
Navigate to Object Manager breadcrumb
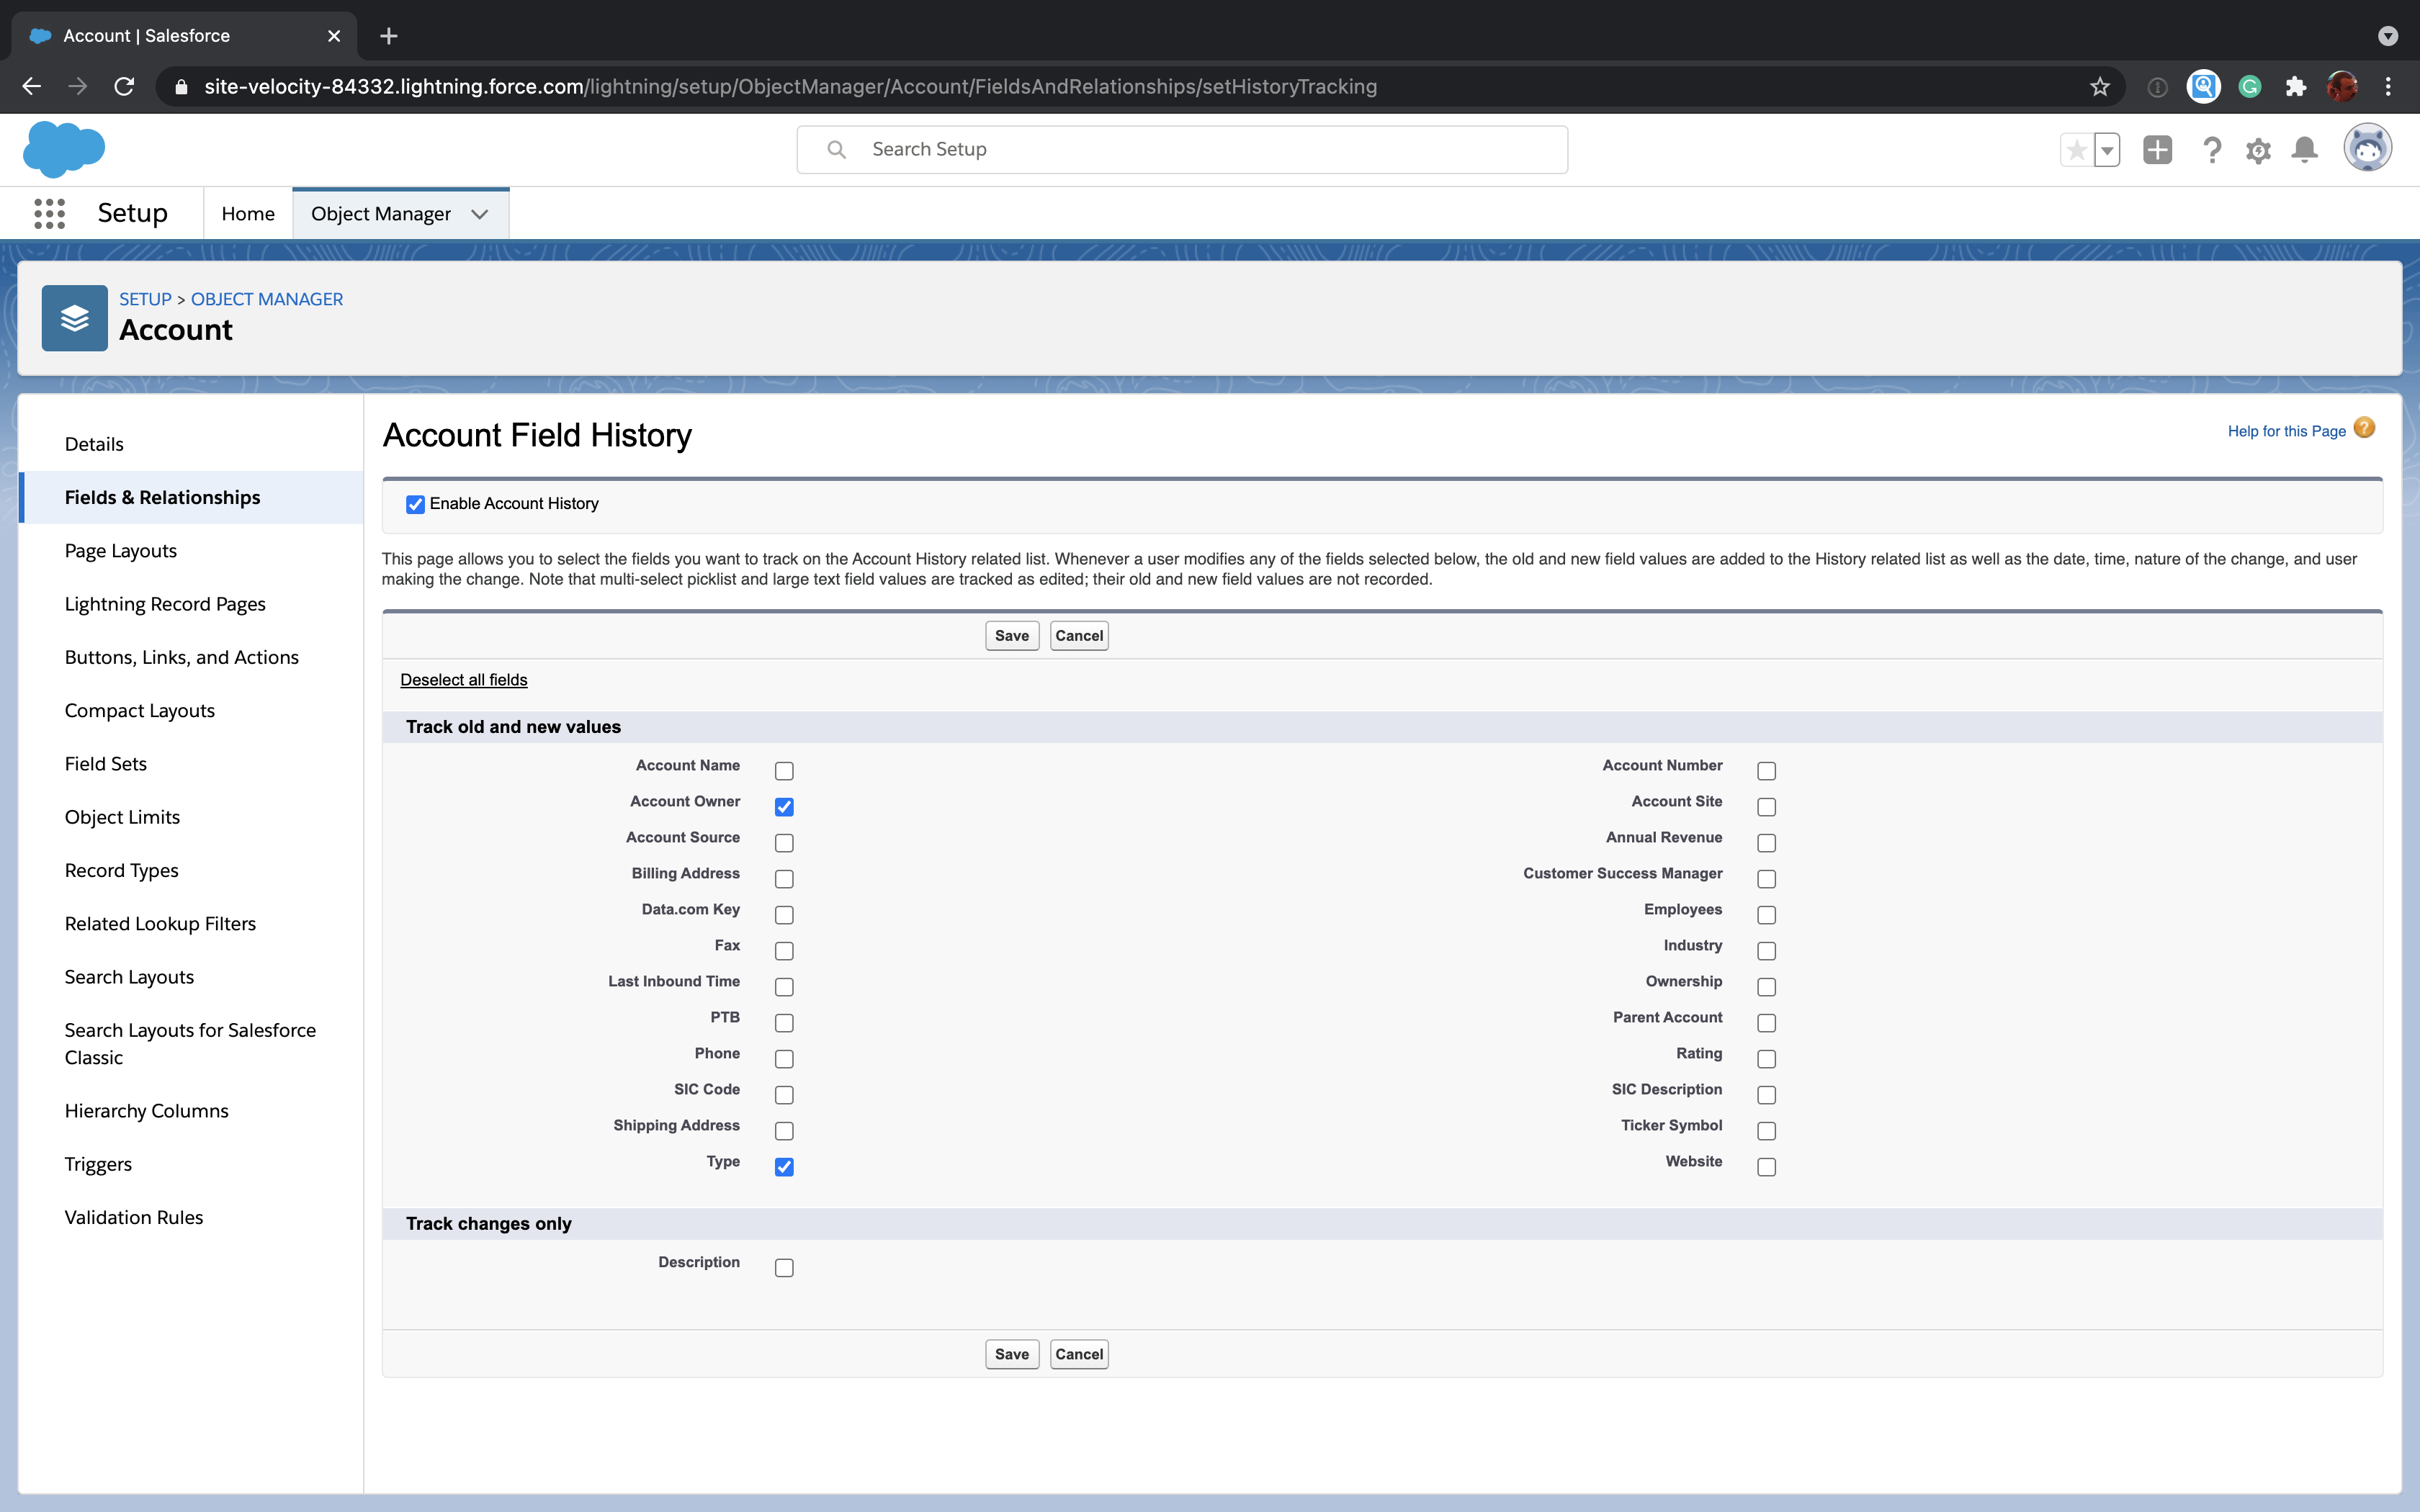266,298
